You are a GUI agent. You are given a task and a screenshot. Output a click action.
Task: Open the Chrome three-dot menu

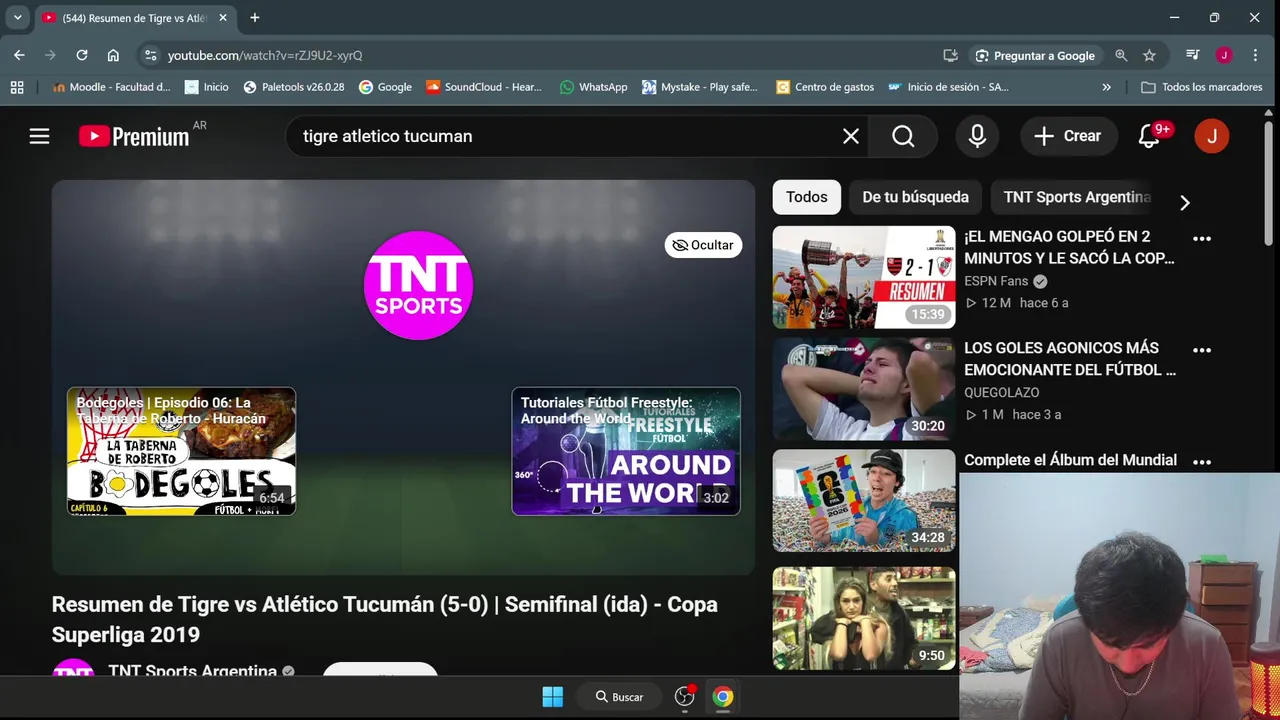click(1255, 55)
